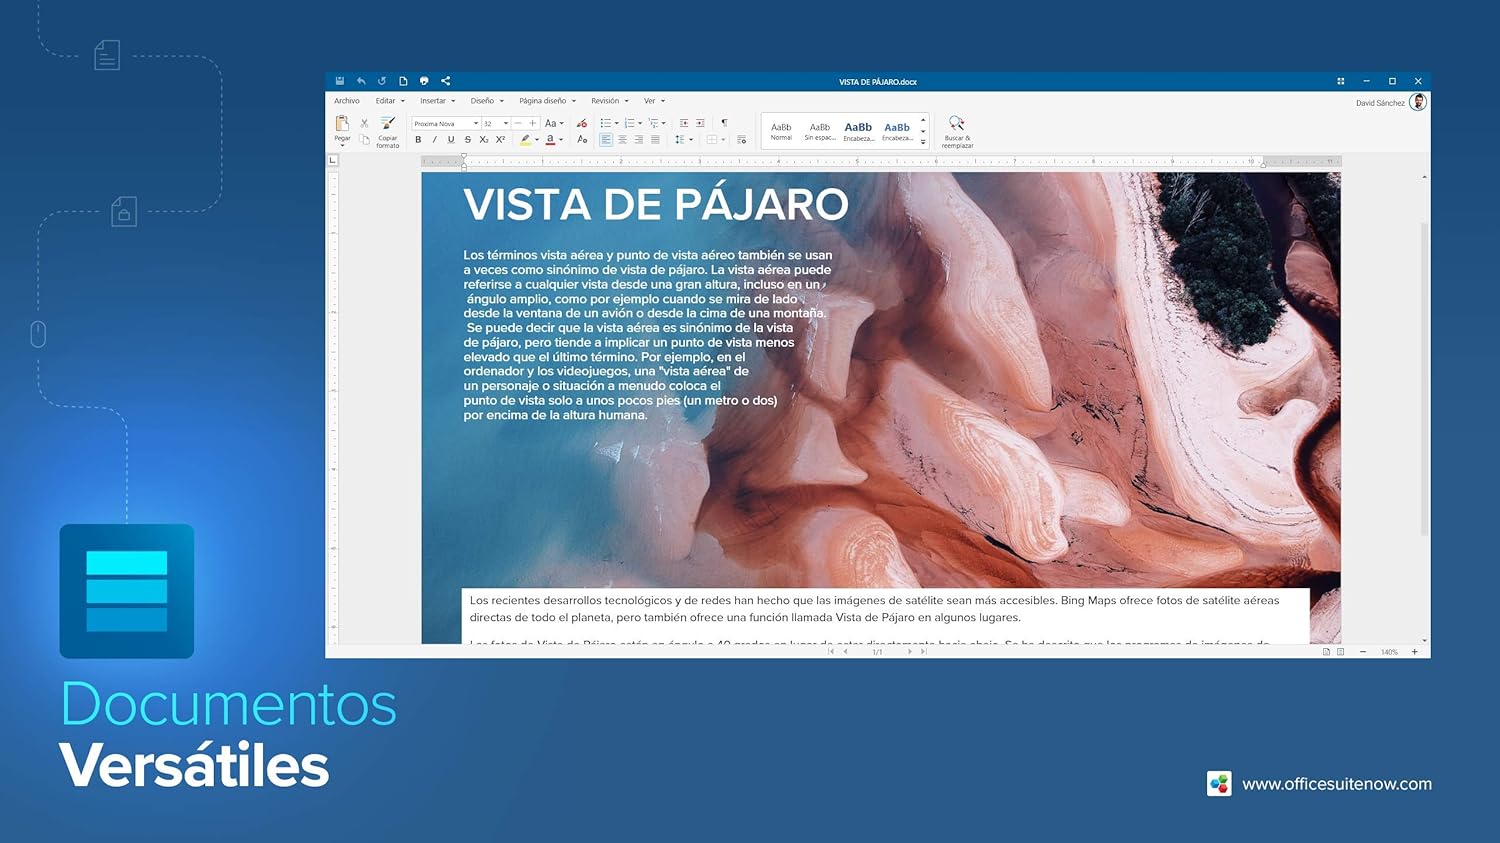Align the paragraph to the right
1500x843 pixels.
[x=638, y=140]
